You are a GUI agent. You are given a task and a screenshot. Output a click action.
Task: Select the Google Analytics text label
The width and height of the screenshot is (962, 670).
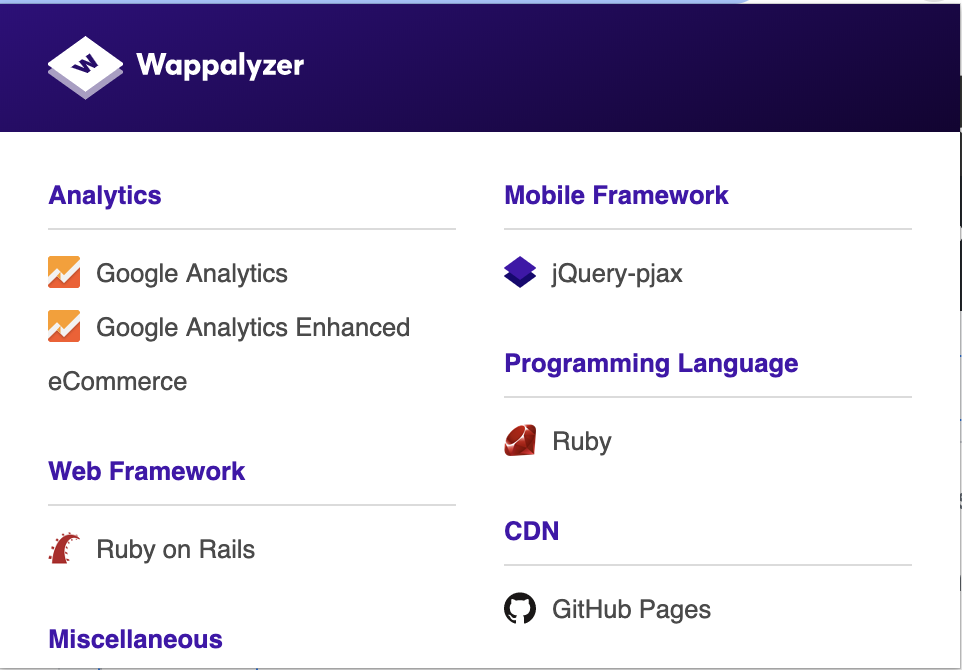(190, 273)
